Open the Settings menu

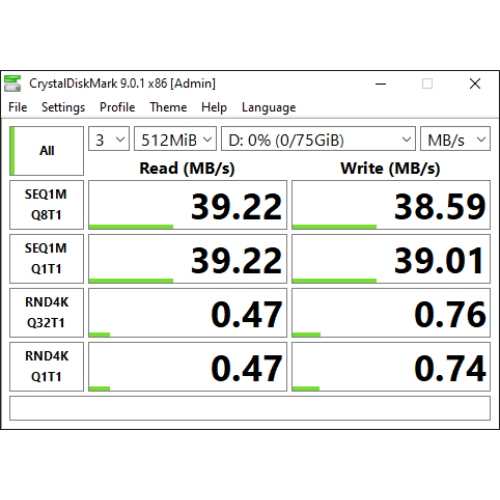point(63,107)
